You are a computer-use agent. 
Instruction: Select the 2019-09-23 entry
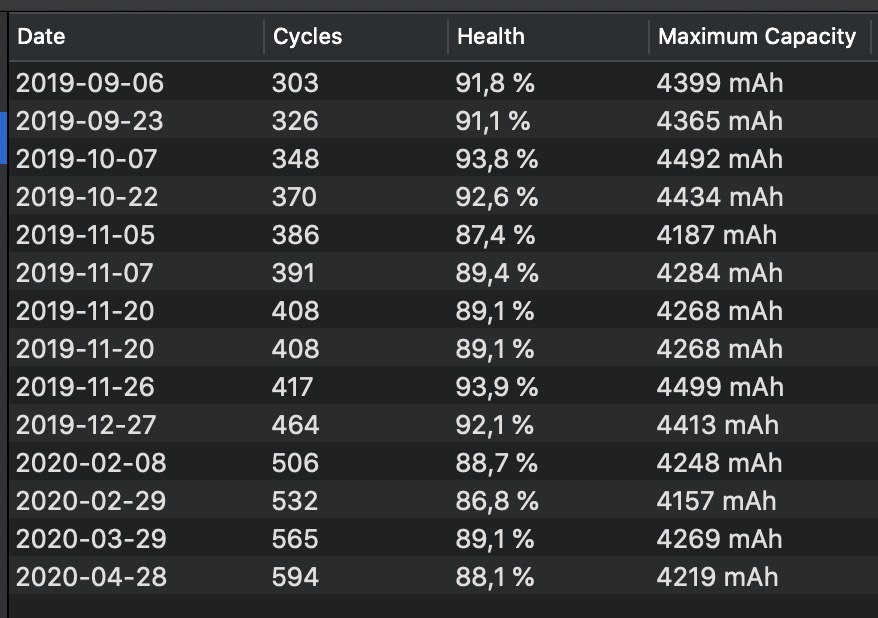pyautogui.click(x=90, y=121)
